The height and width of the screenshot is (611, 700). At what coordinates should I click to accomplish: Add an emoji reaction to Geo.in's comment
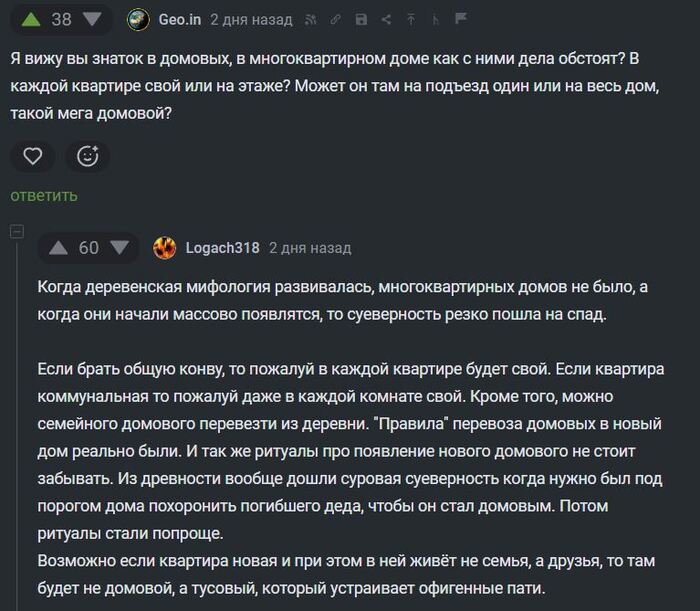click(88, 156)
